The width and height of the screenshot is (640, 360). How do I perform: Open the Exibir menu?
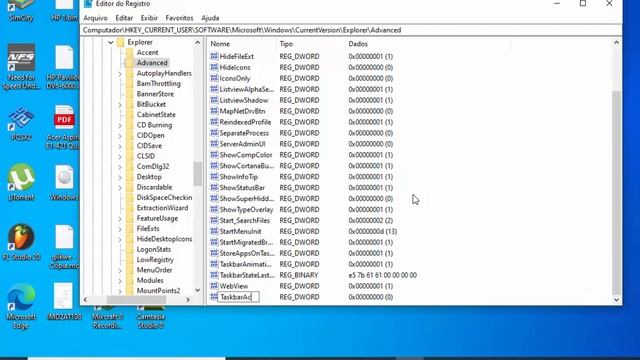point(149,18)
